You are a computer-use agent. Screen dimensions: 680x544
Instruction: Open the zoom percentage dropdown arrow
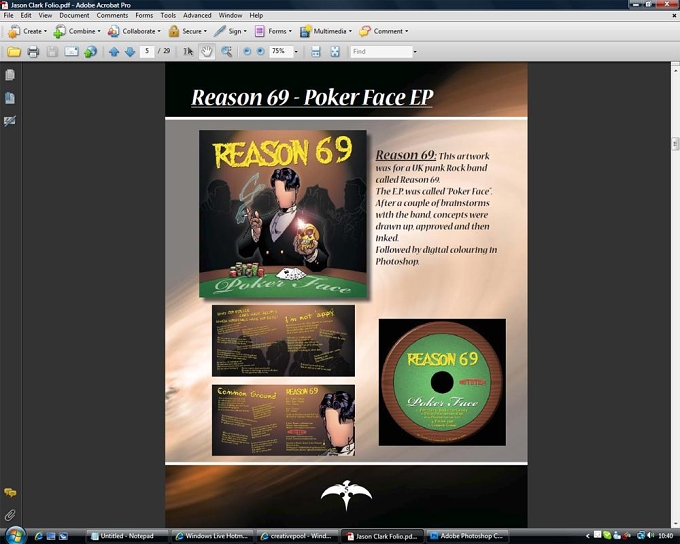click(x=296, y=52)
